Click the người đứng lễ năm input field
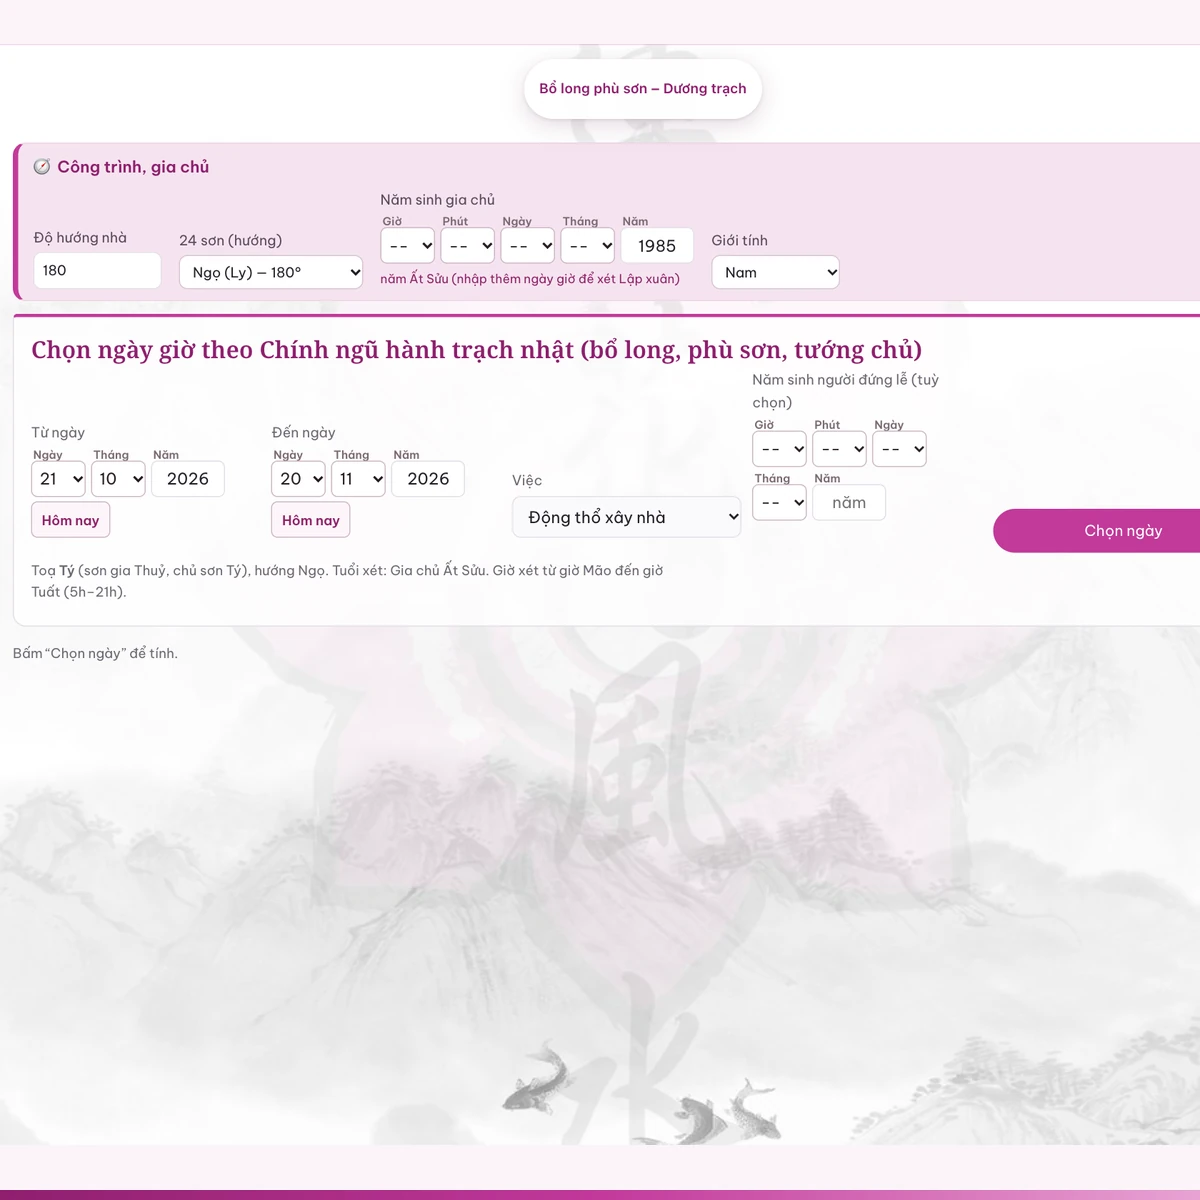This screenshot has width=1200, height=1200. [x=849, y=502]
